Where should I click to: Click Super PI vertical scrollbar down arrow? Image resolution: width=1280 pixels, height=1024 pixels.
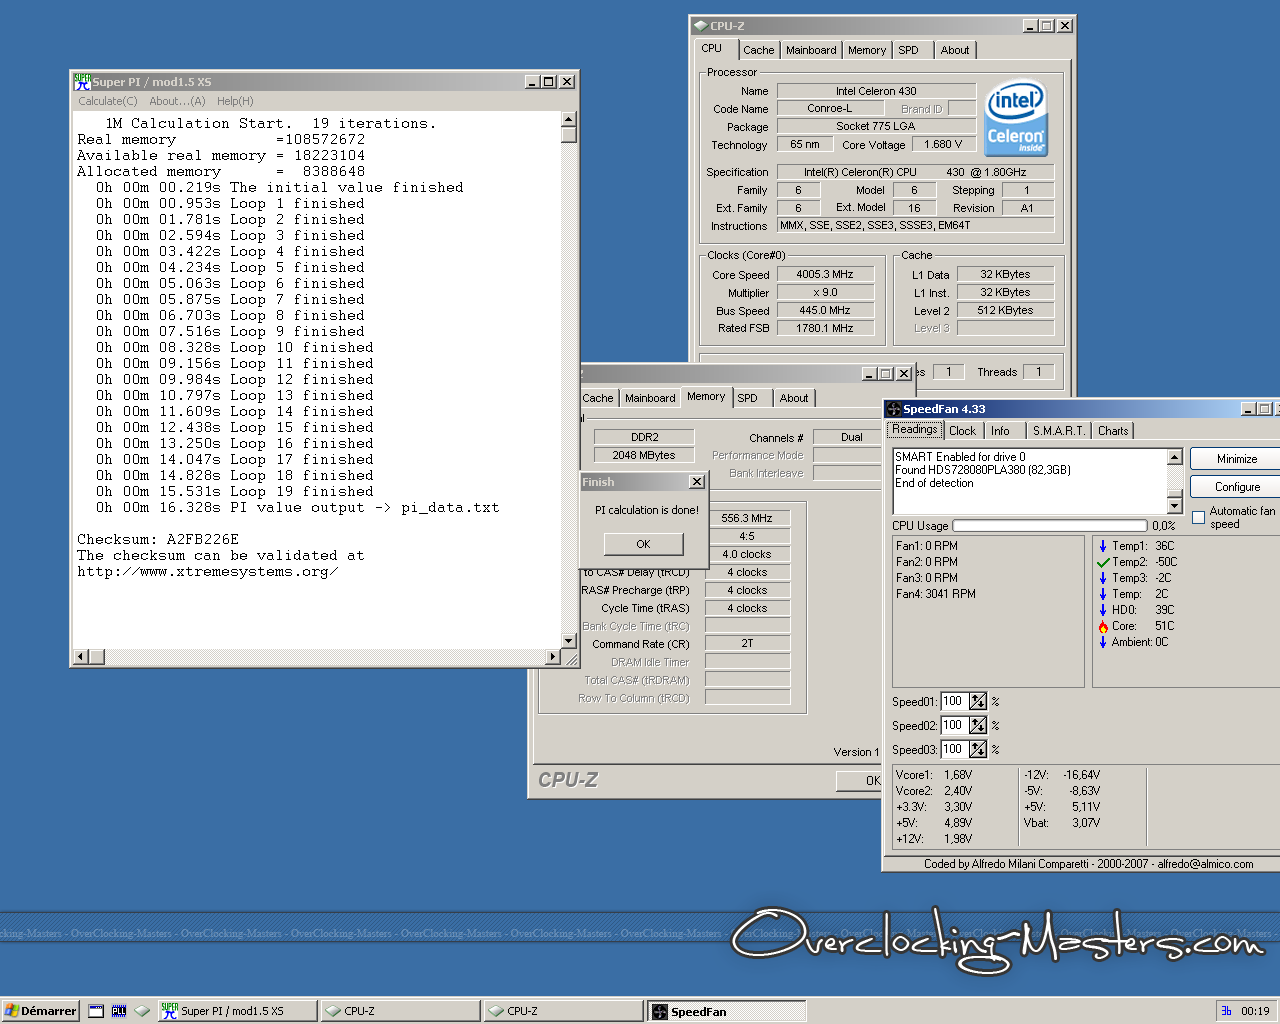pos(569,640)
